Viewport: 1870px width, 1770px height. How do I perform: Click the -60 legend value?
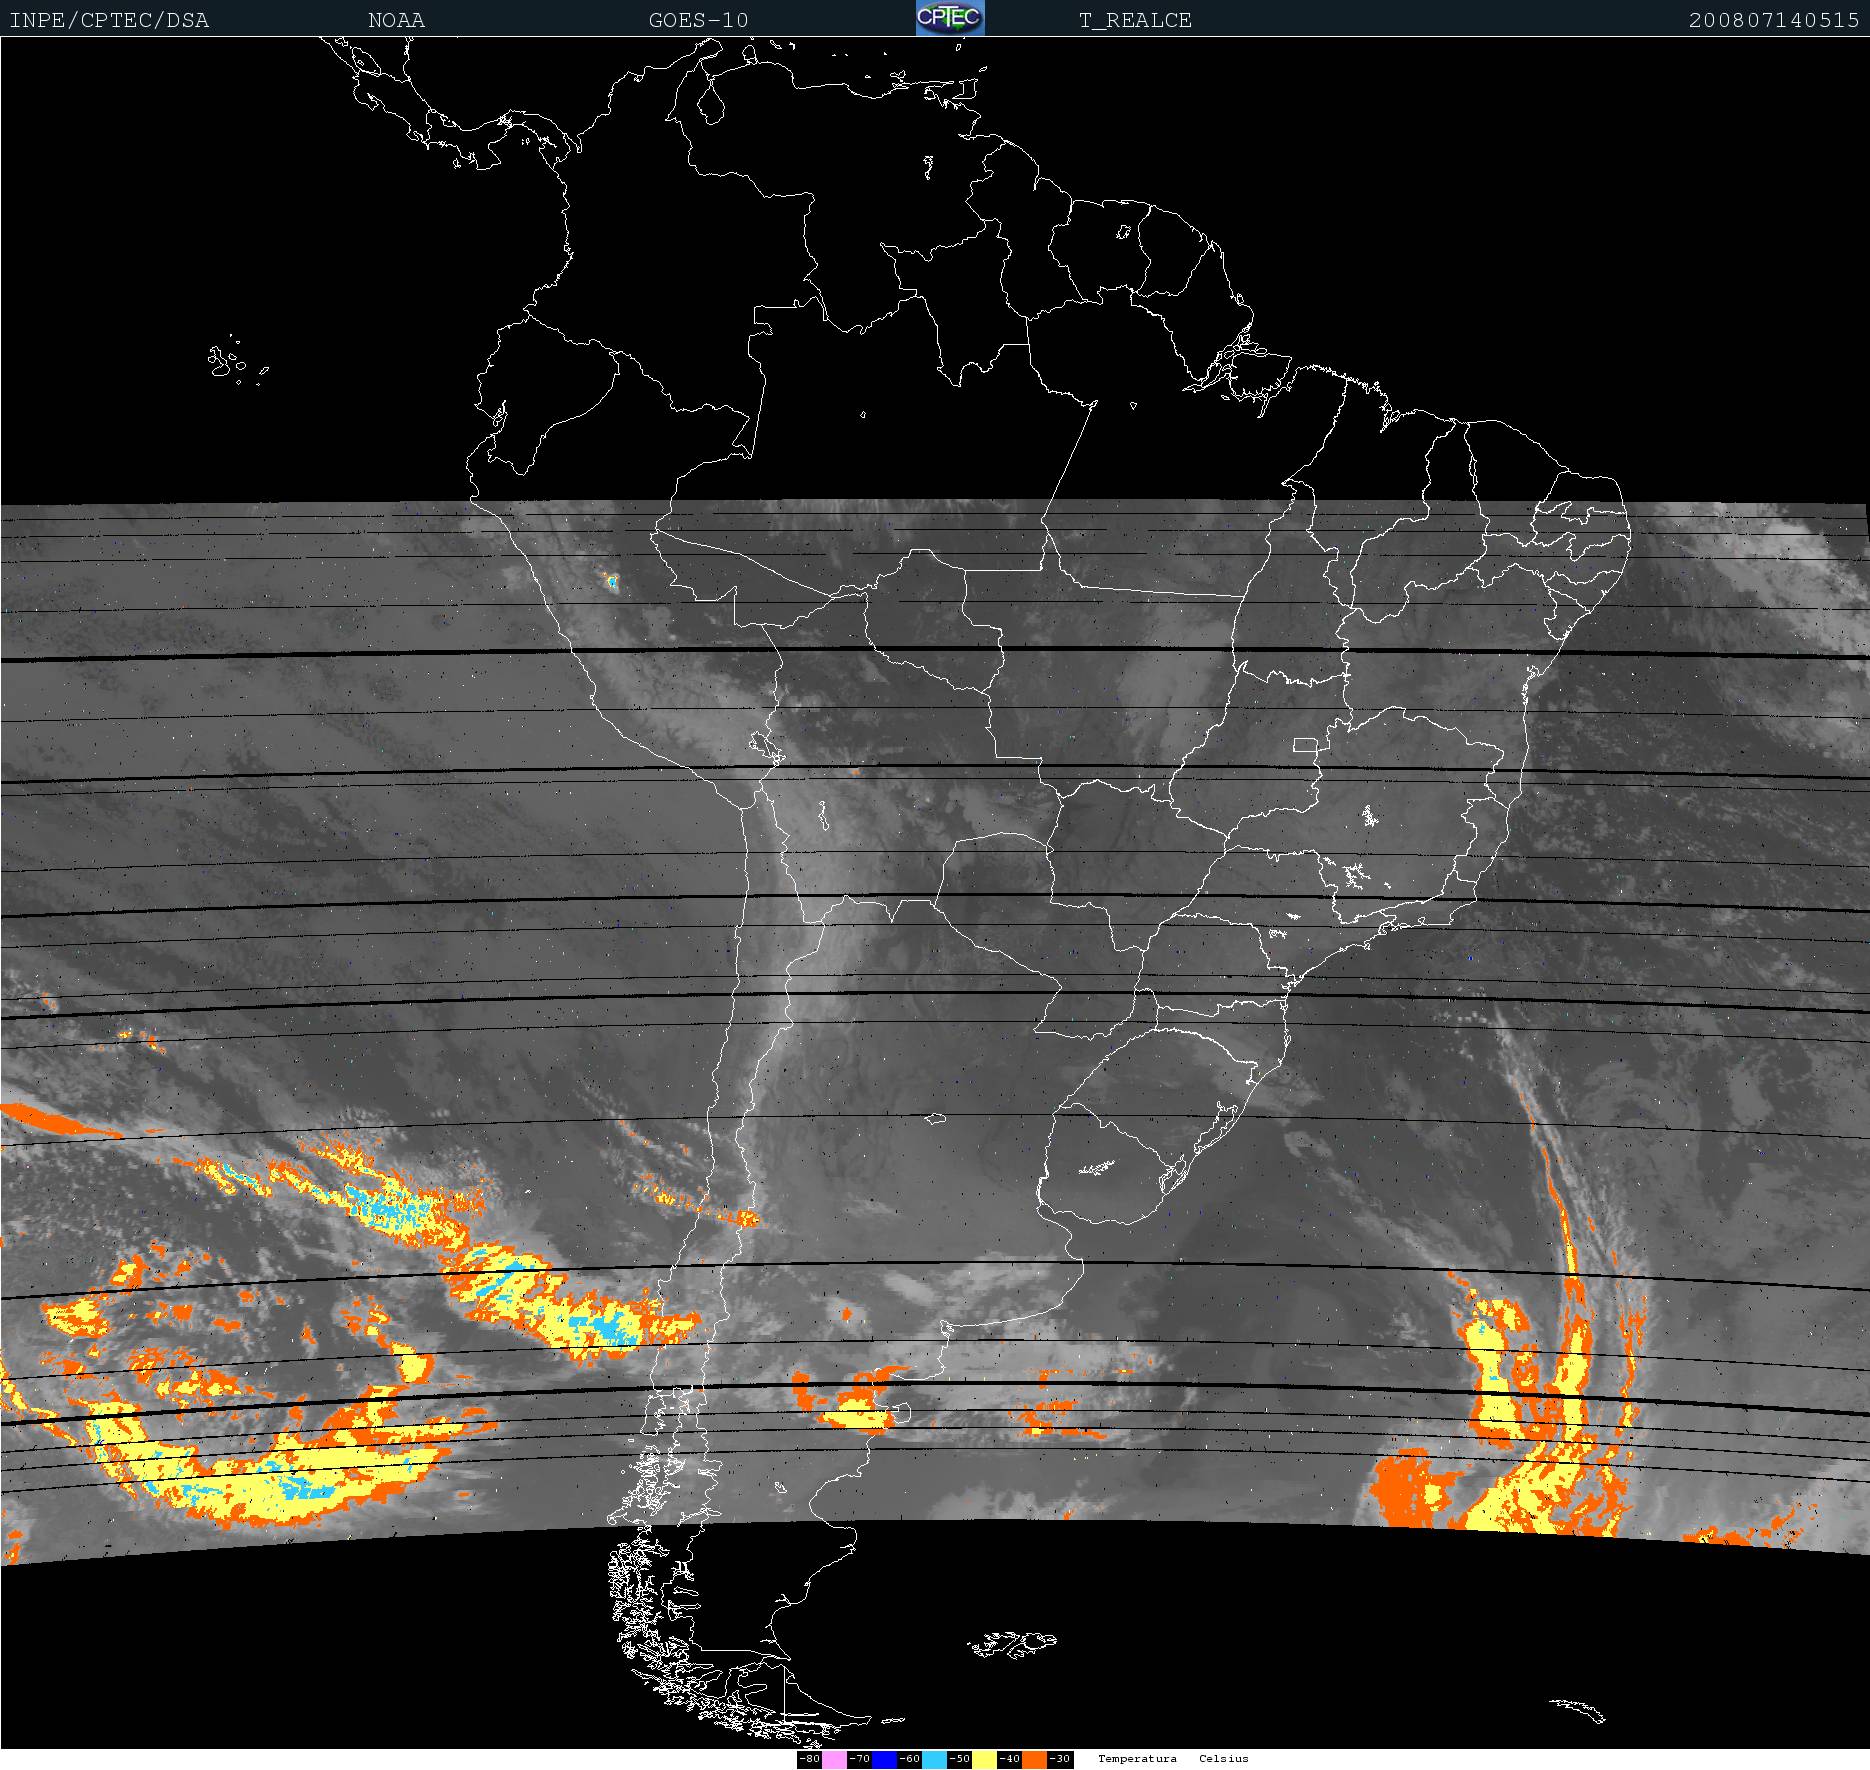[909, 1759]
